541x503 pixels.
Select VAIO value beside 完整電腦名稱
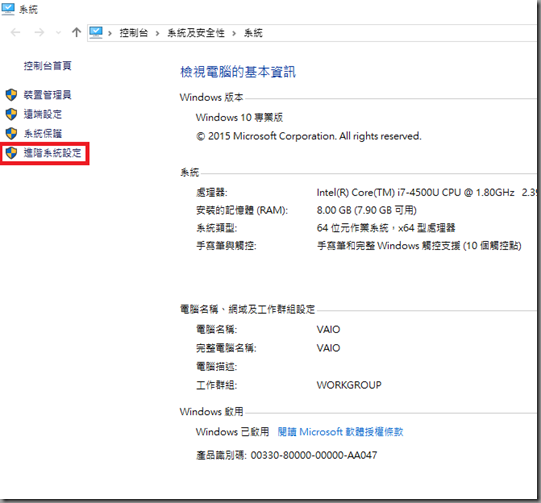tap(328, 348)
